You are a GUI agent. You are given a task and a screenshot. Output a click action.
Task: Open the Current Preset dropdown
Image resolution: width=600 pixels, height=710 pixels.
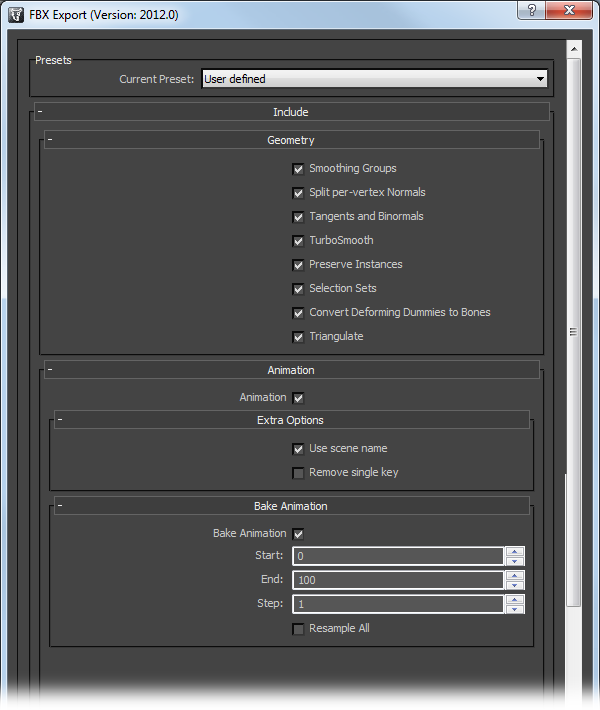(374, 79)
